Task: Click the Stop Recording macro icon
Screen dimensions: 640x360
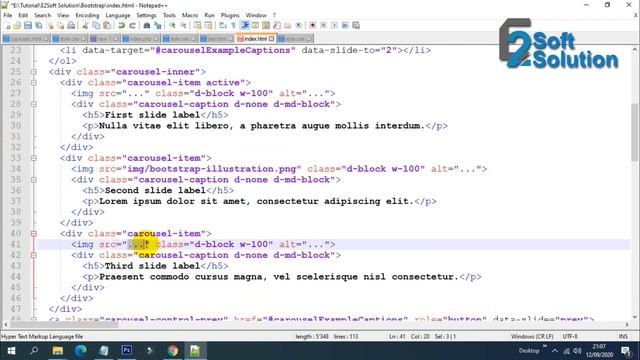Action: (x=323, y=25)
